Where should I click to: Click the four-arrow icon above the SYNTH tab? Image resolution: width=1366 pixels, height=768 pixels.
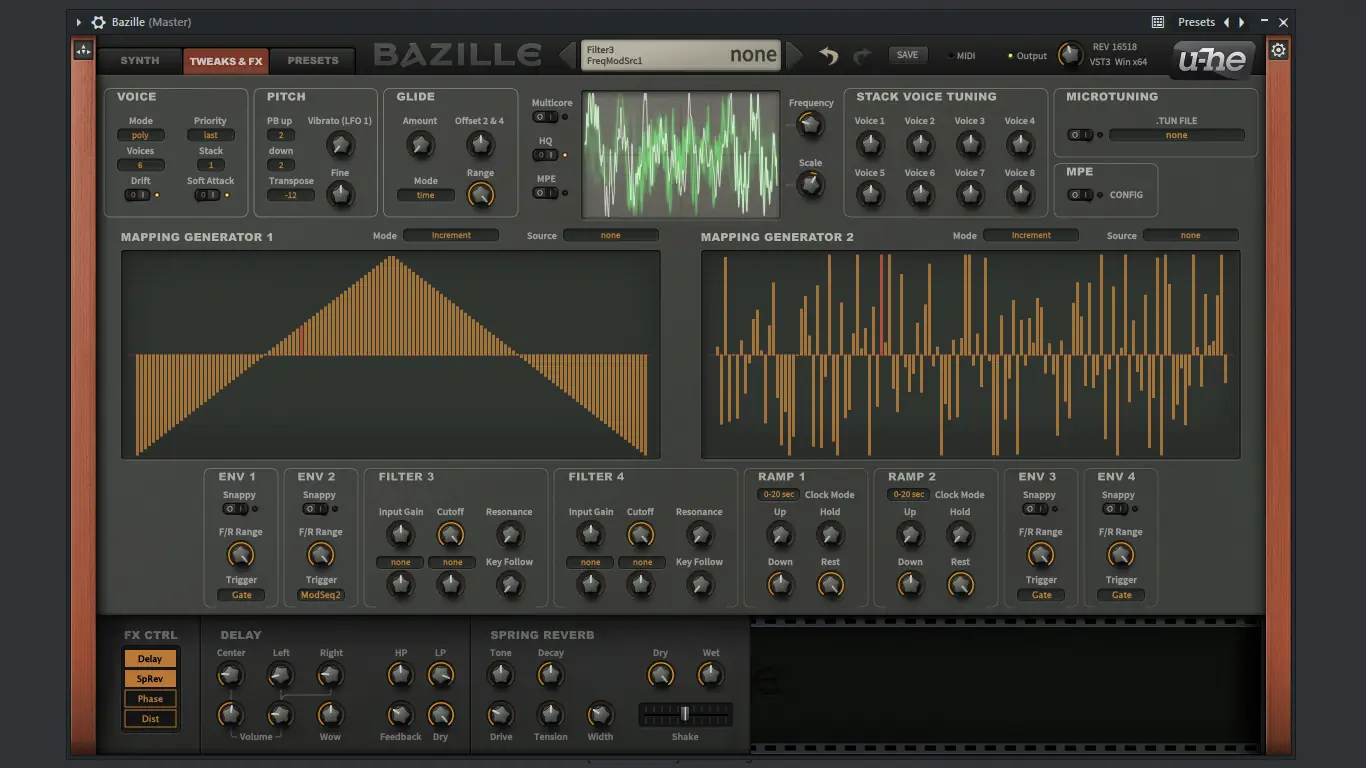click(83, 50)
